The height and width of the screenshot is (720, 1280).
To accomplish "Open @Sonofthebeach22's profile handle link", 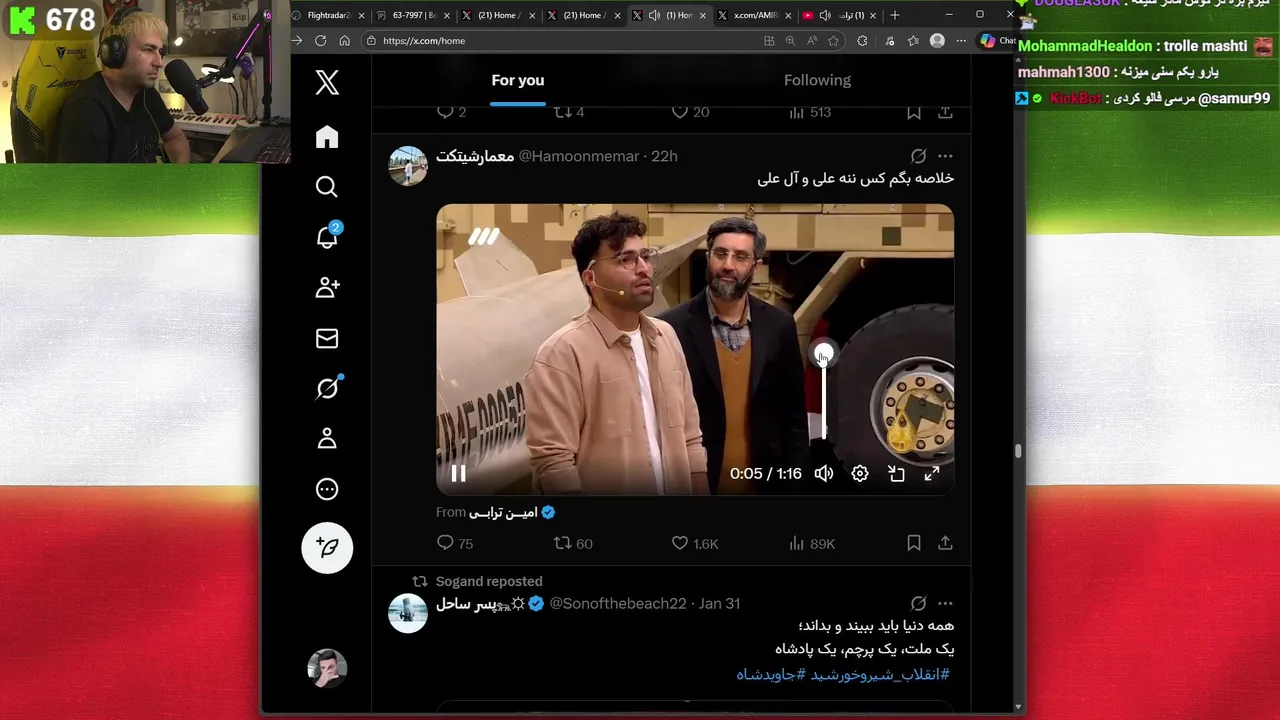I will (x=618, y=603).
